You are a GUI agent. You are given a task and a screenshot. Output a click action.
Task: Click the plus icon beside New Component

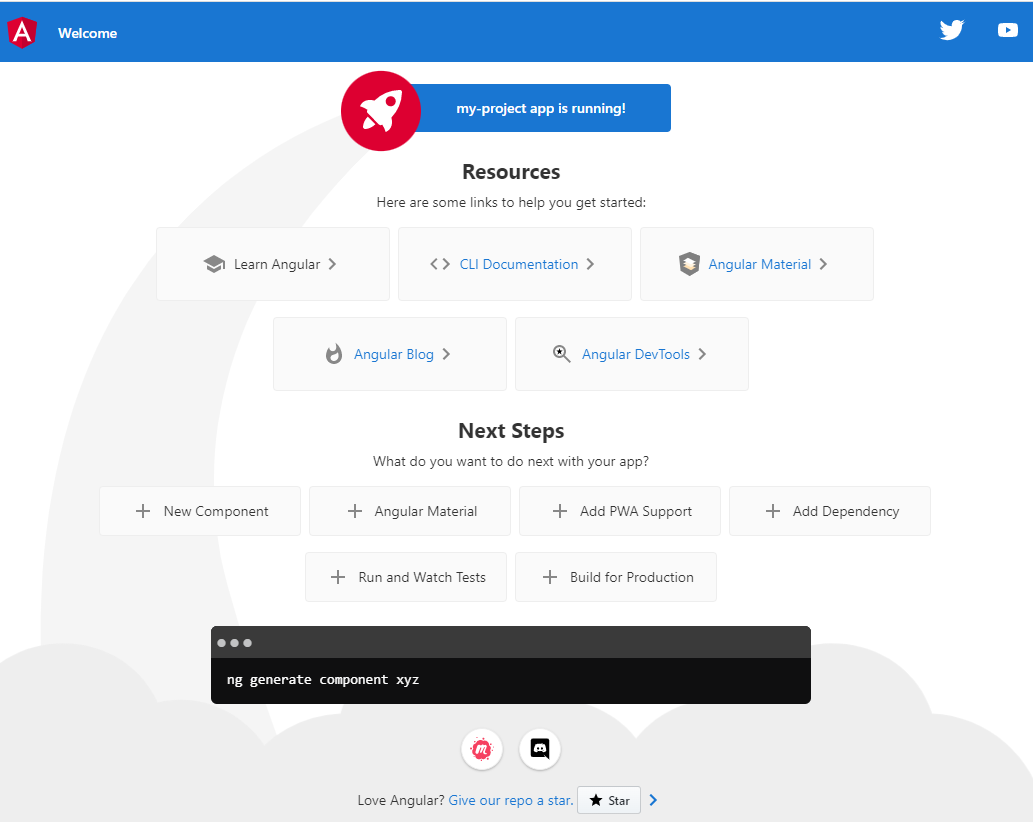143,511
